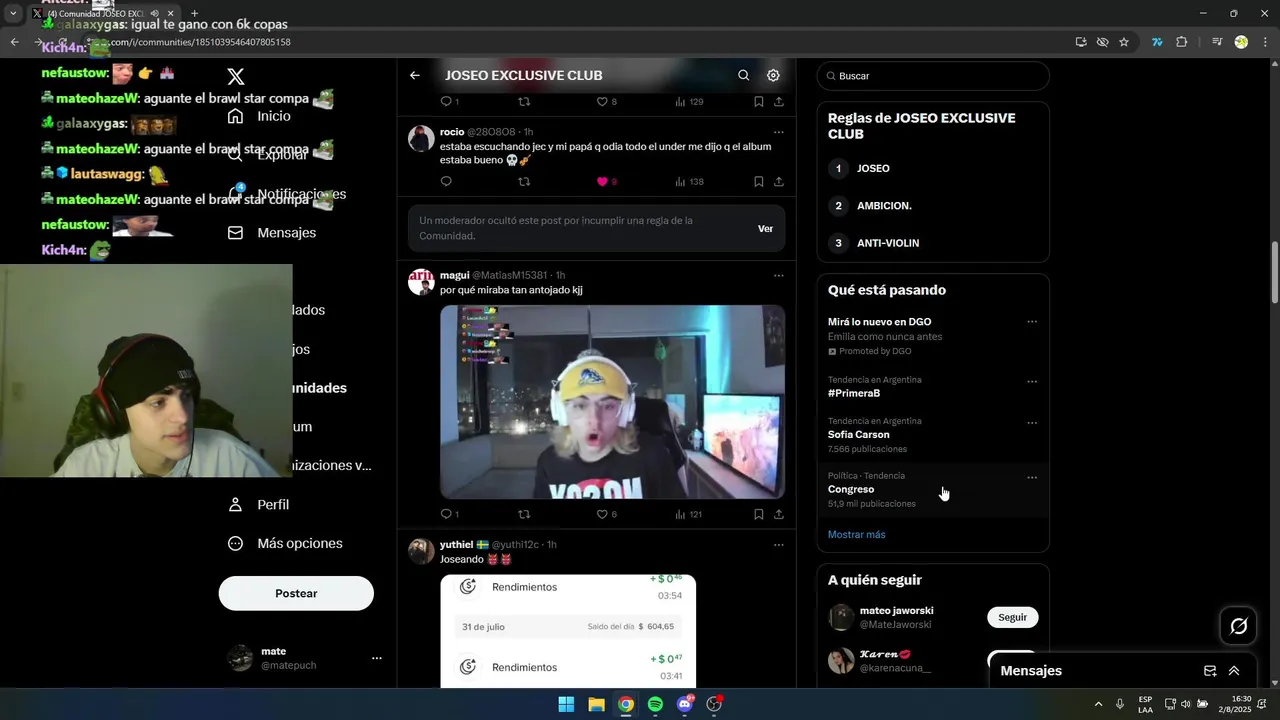Open more options for #PrimeraB trend
Viewport: 1280px width, 720px height.
(1032, 382)
